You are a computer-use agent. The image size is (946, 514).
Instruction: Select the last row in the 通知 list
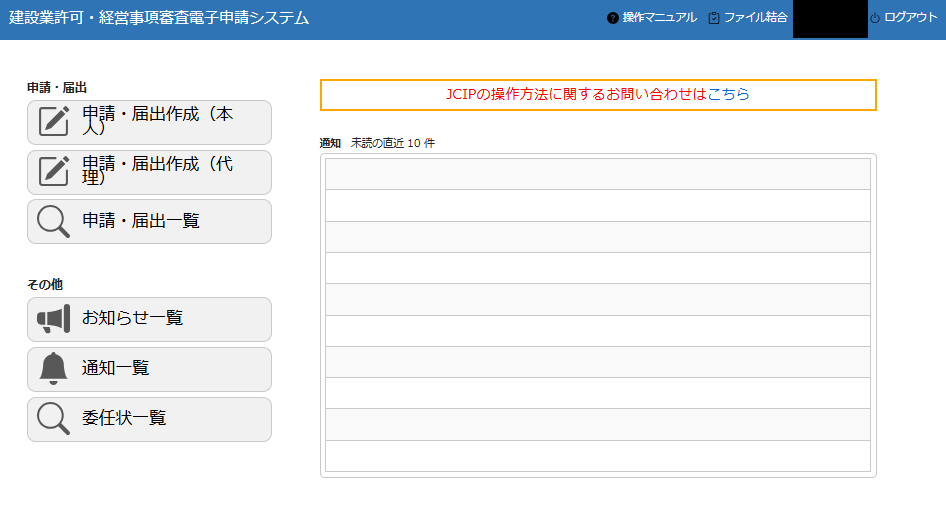pos(597,456)
